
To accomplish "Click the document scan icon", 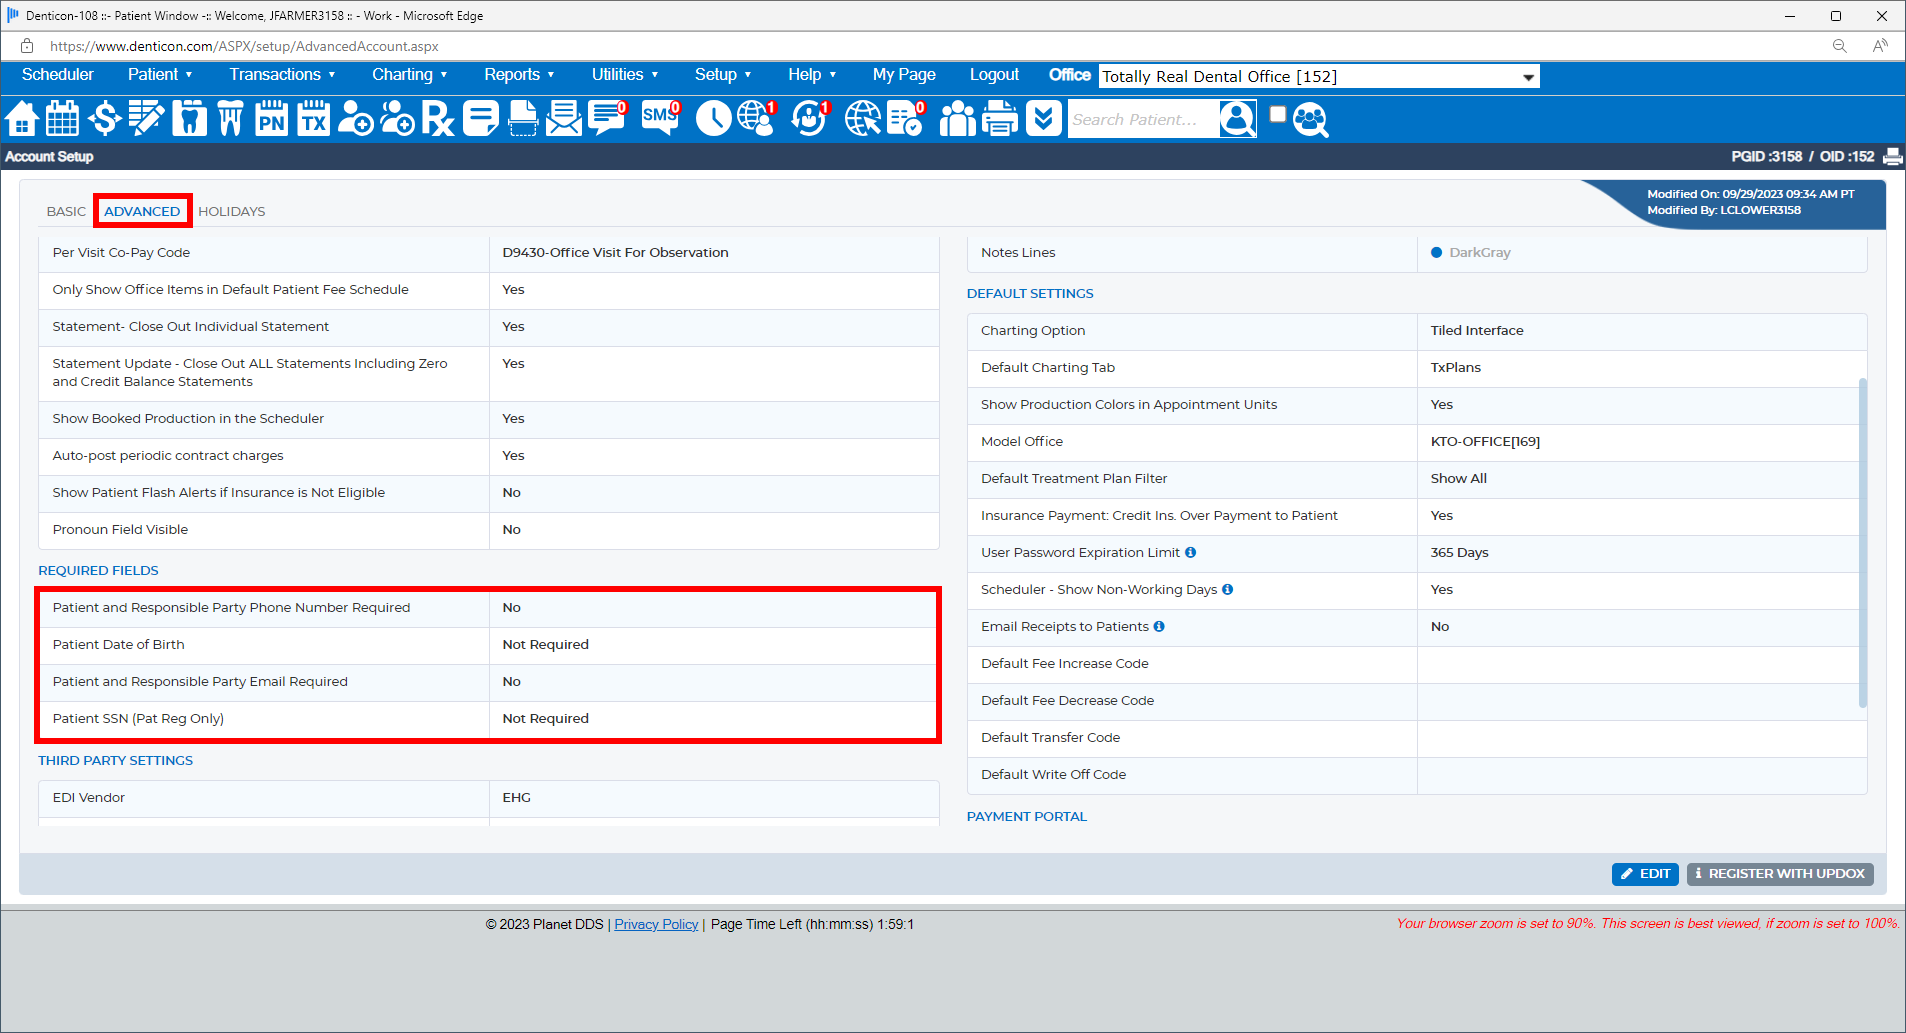I will (x=523, y=119).
